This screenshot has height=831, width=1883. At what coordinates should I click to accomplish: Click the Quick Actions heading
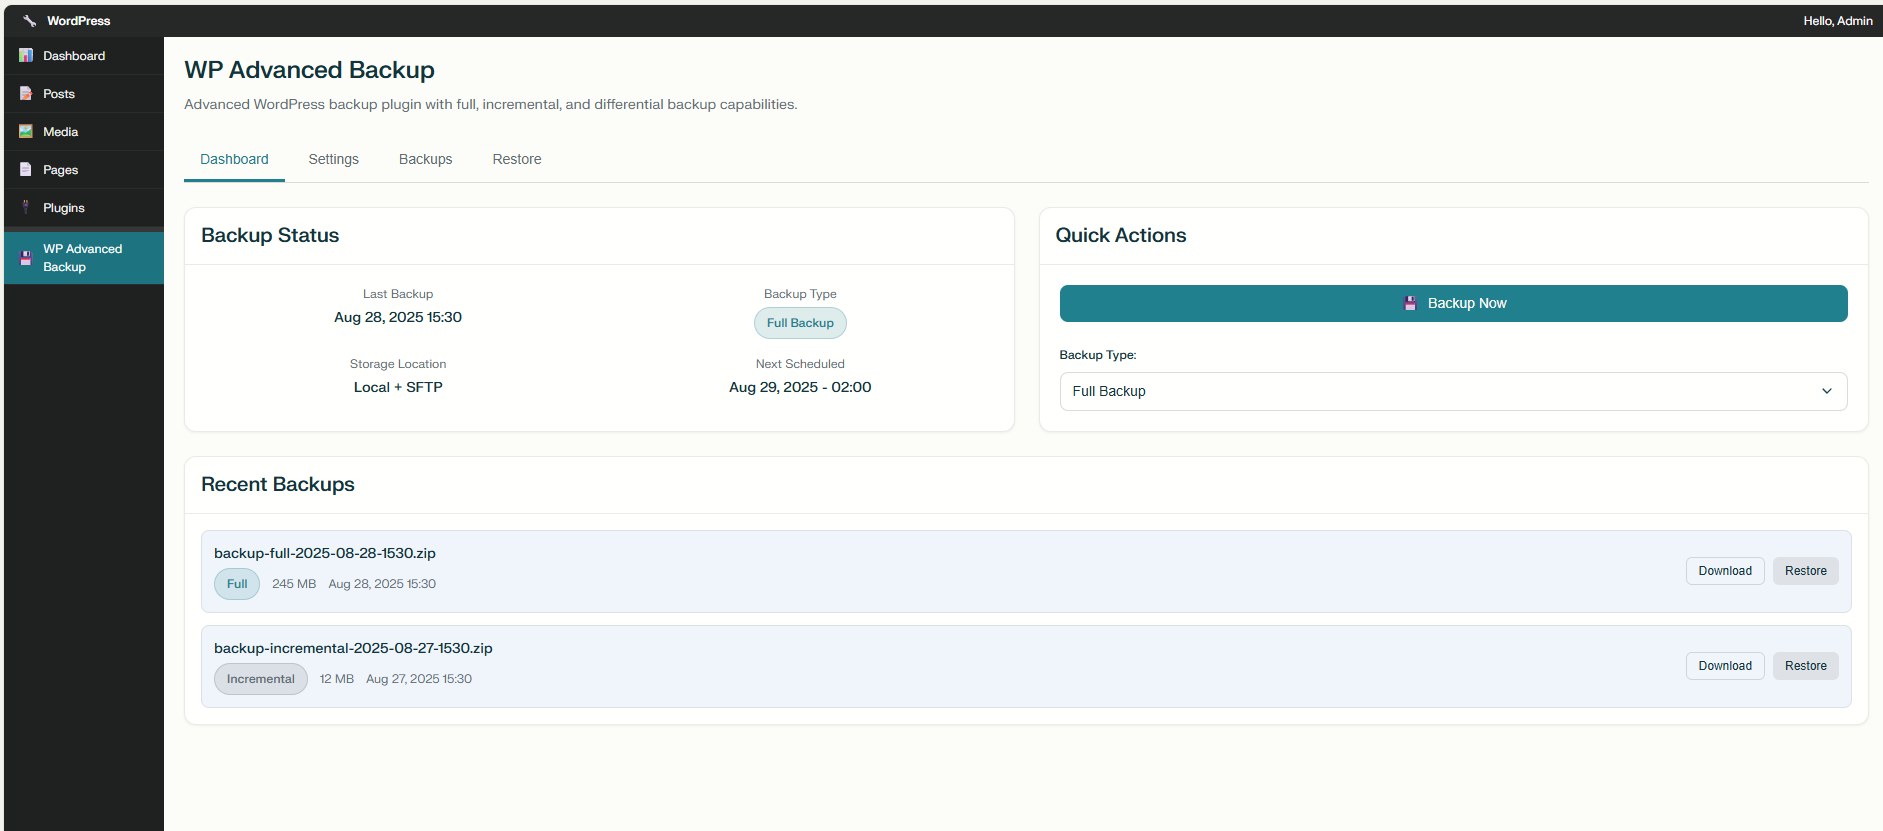[1121, 235]
